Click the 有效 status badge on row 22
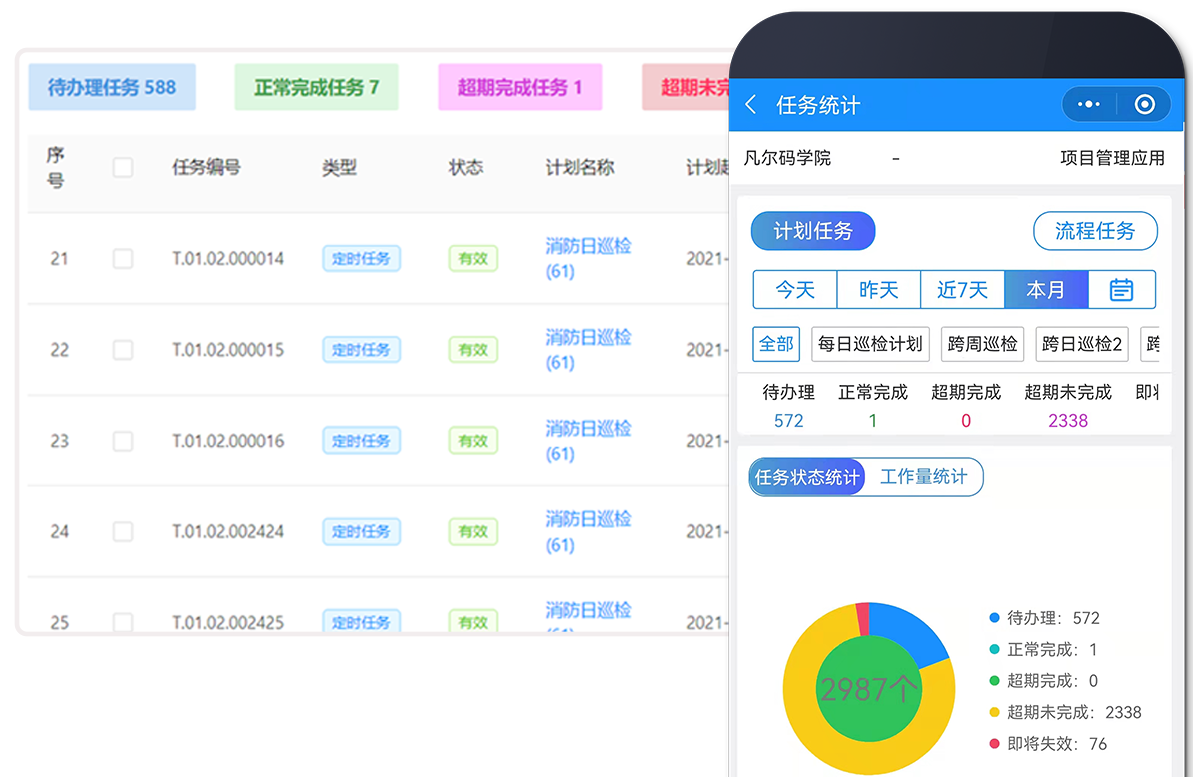This screenshot has height=777, width=1193. [472, 349]
